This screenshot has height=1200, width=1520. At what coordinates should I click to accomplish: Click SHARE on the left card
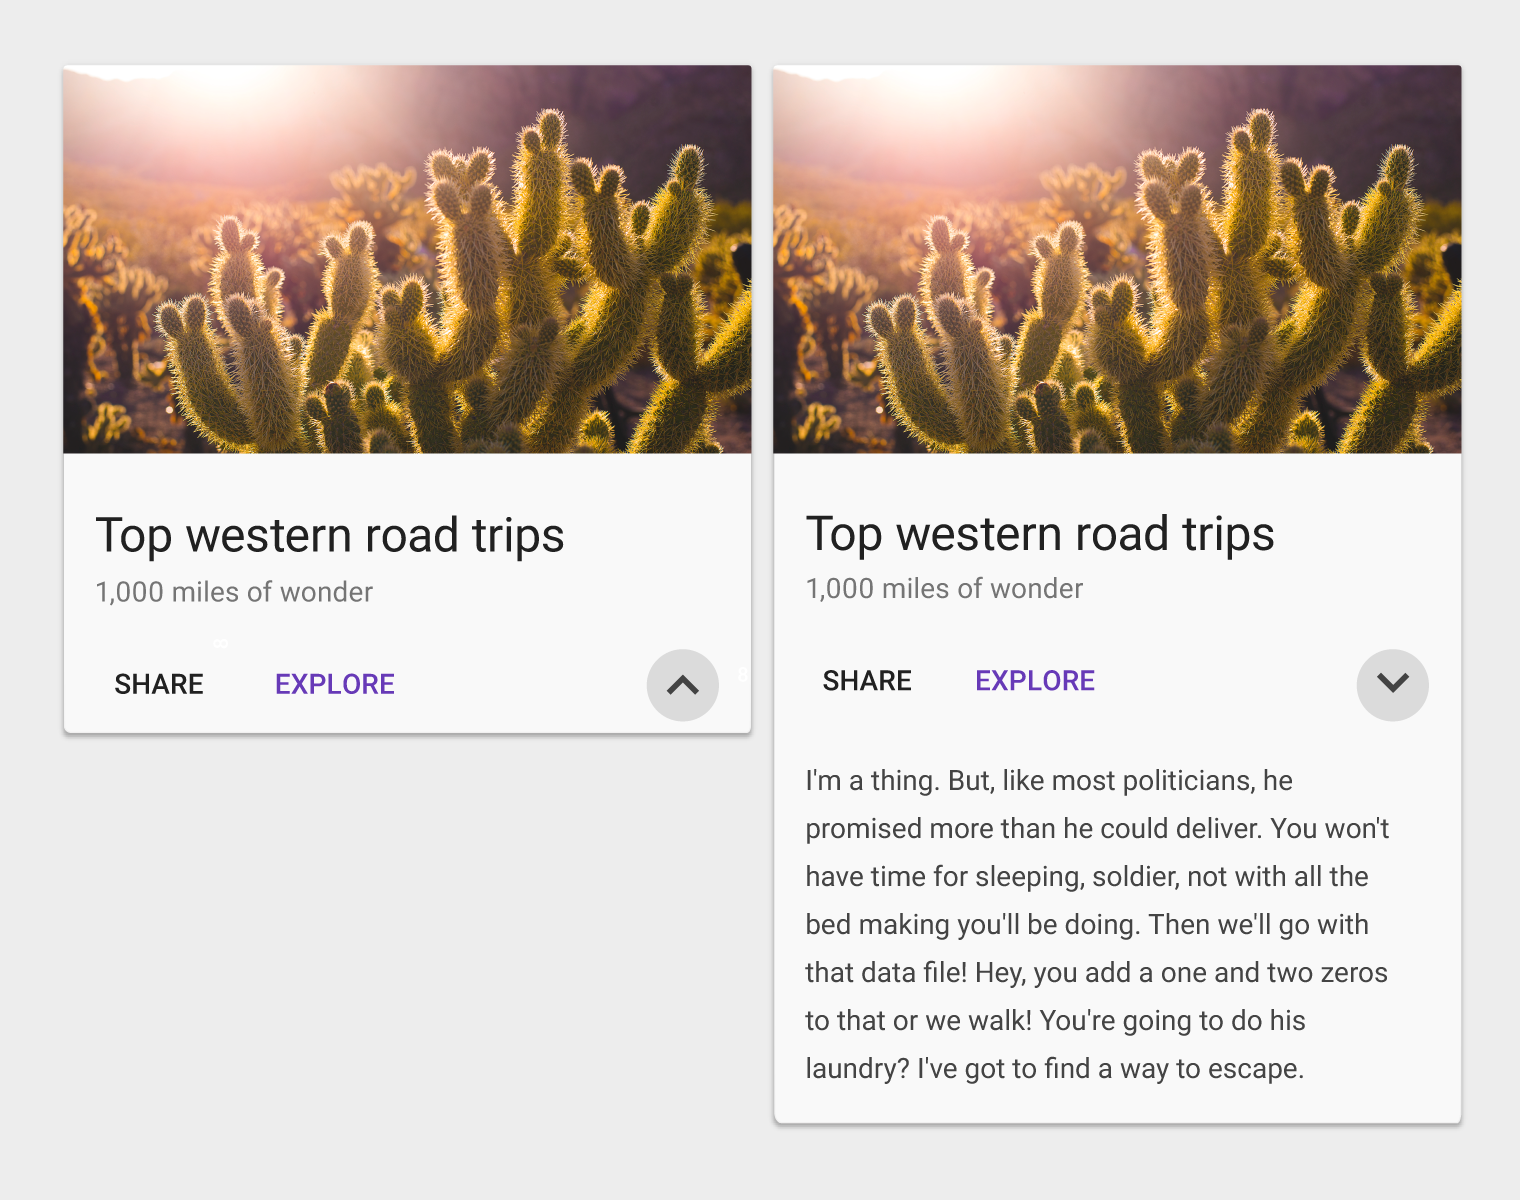(159, 684)
